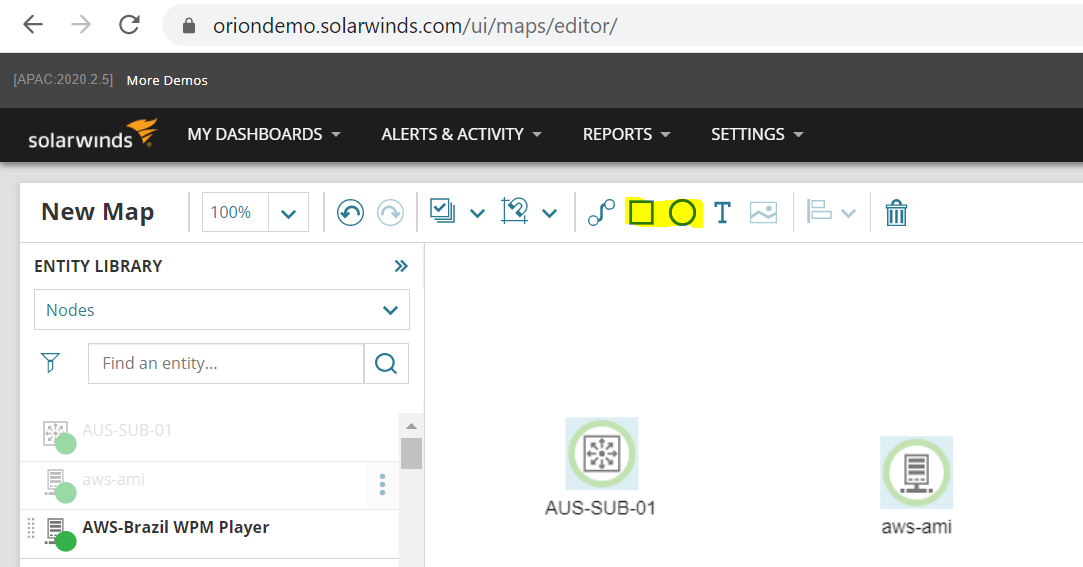Expand the canvas tool dropdown arrow

[x=549, y=213]
